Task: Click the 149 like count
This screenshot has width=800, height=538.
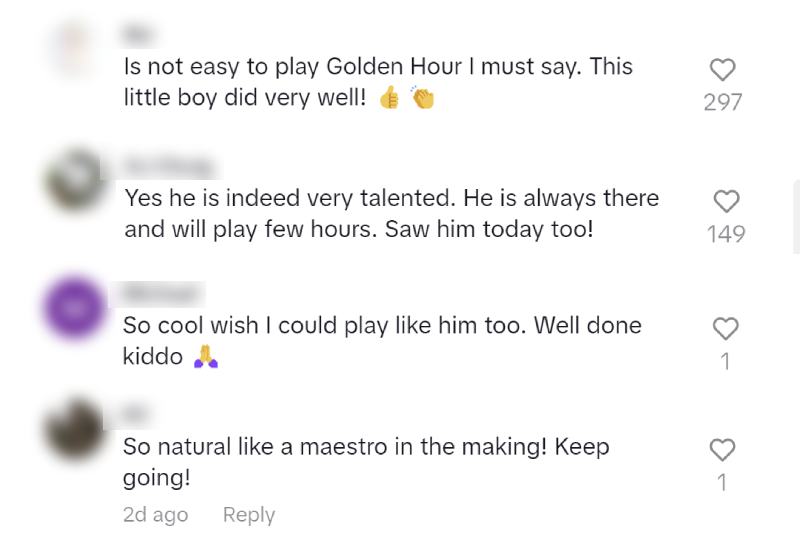Action: tap(726, 234)
